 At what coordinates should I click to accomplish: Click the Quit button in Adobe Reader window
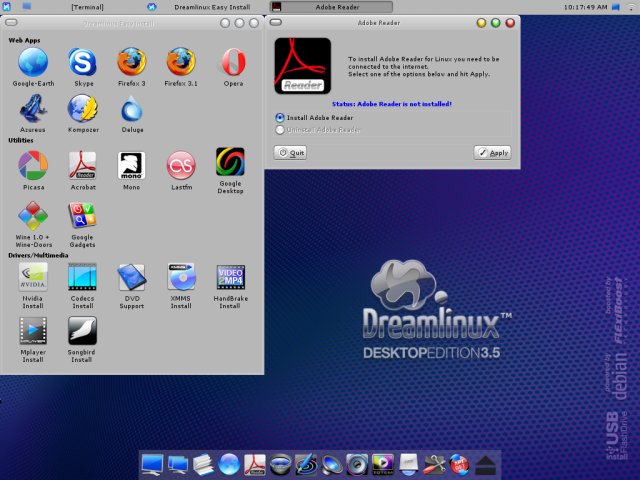[290, 153]
